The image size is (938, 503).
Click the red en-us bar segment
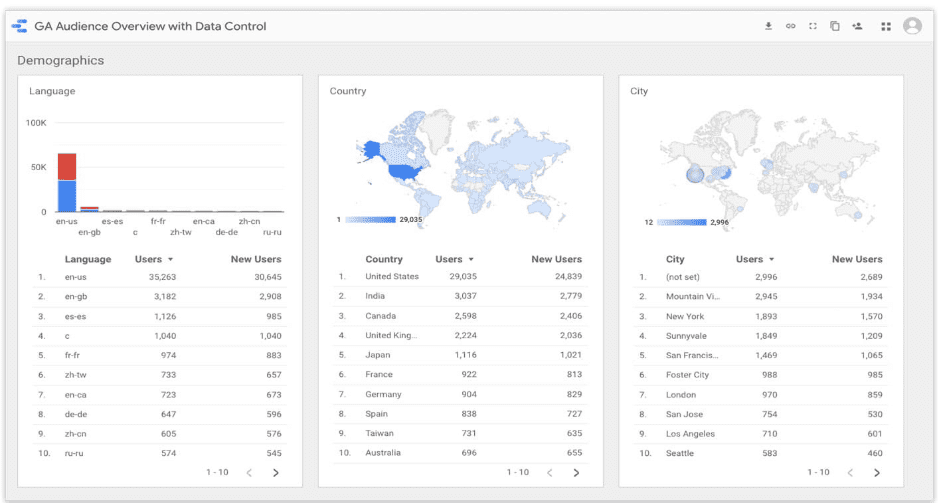[x=67, y=167]
